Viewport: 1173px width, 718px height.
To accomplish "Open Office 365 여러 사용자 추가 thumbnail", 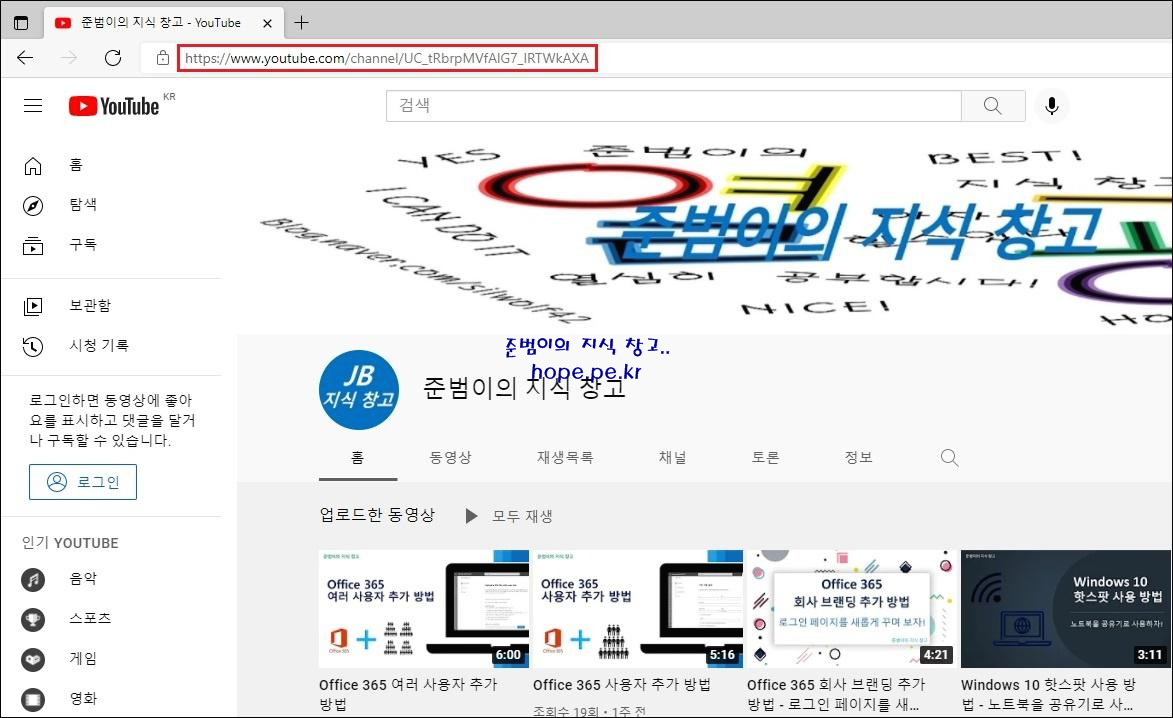I will click(x=423, y=609).
